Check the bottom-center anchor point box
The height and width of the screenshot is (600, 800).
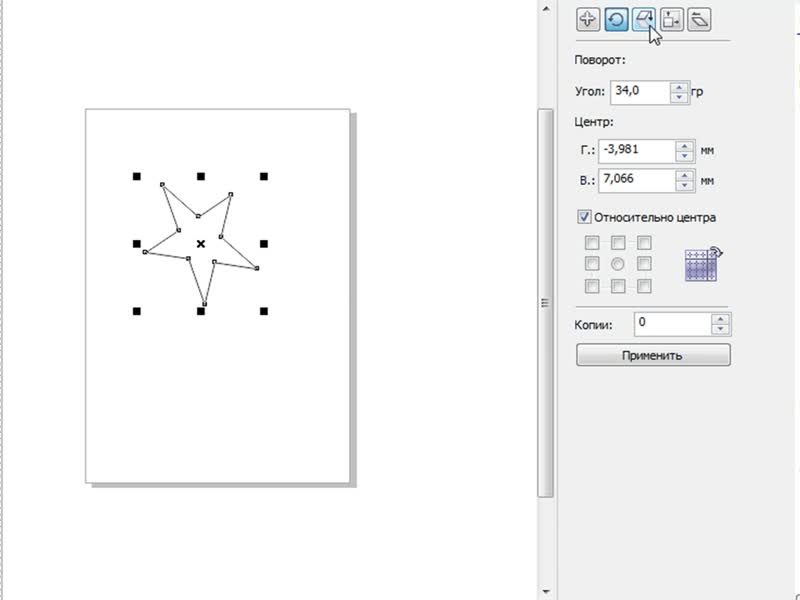(x=618, y=286)
